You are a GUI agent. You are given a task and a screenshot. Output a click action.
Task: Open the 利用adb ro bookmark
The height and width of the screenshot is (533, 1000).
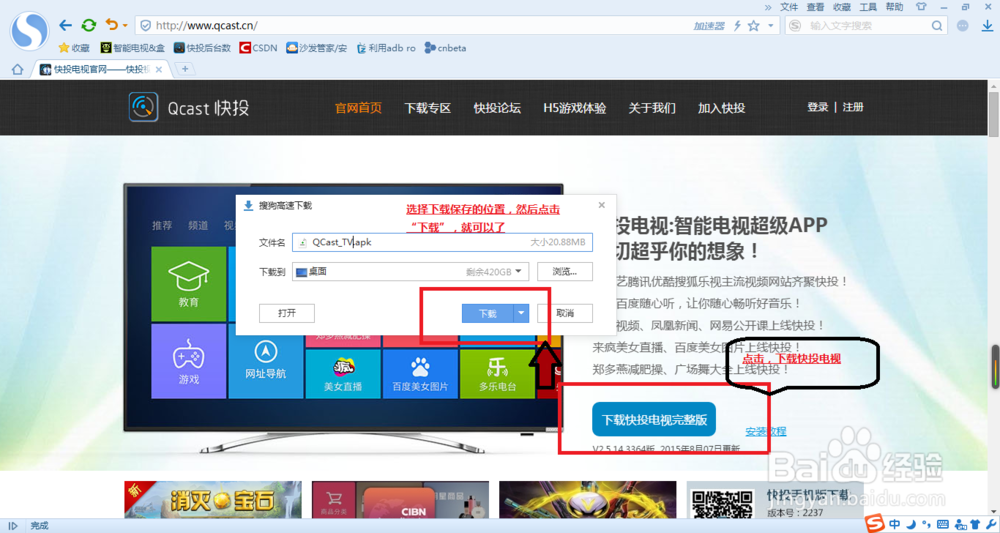(386, 48)
